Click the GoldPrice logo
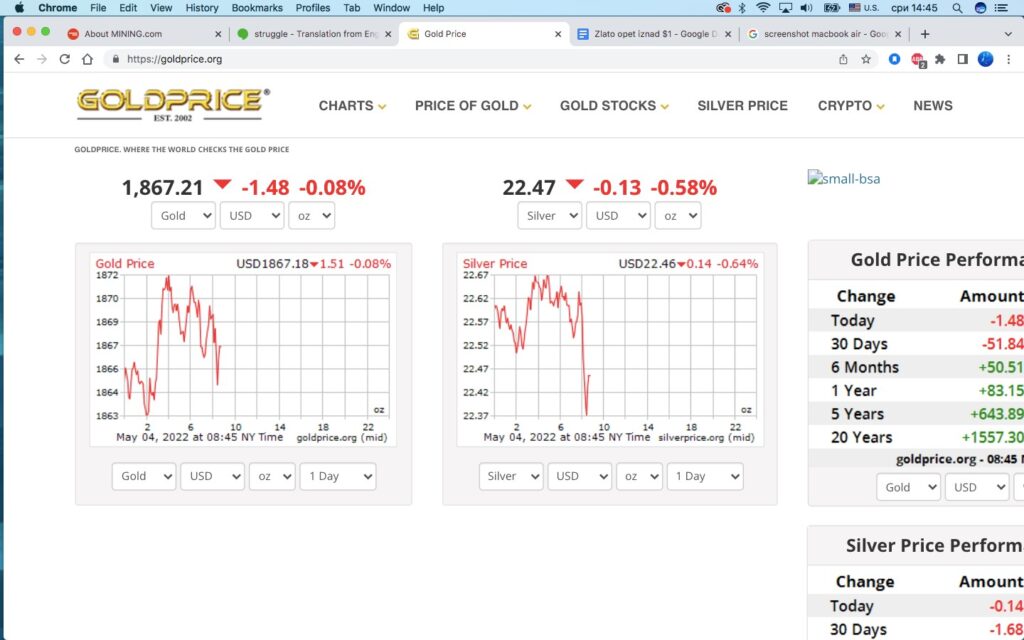The height and width of the screenshot is (640, 1024). tap(173, 103)
